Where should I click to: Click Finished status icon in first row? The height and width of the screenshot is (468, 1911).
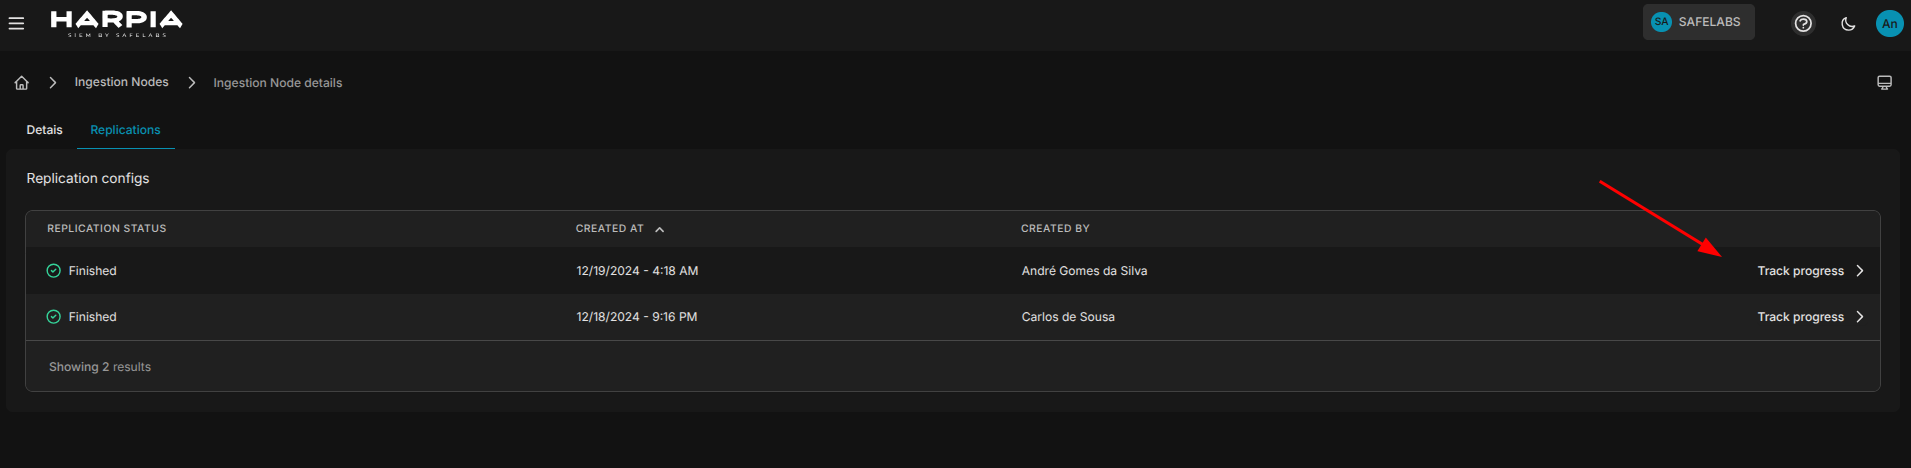coord(54,271)
